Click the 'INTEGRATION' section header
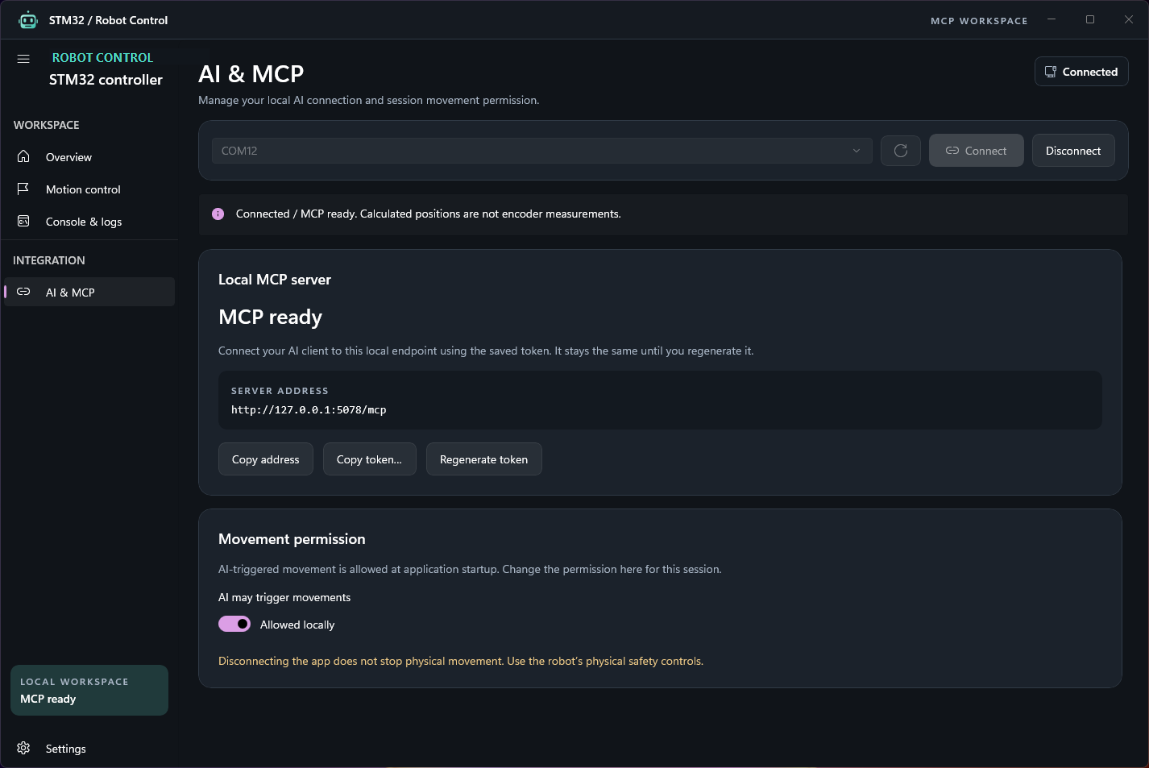Image resolution: width=1149 pixels, height=768 pixels. coord(48,260)
